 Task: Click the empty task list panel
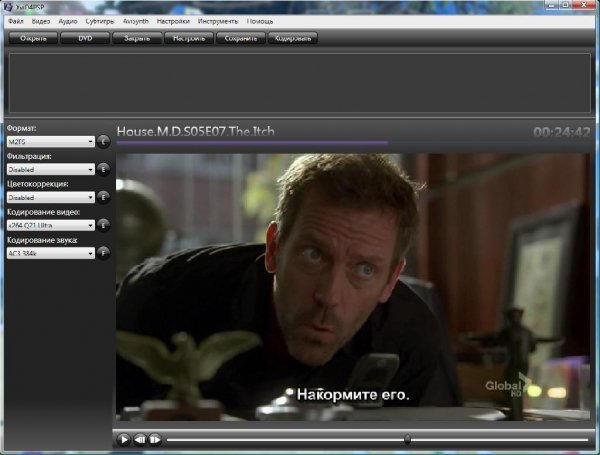[300, 83]
